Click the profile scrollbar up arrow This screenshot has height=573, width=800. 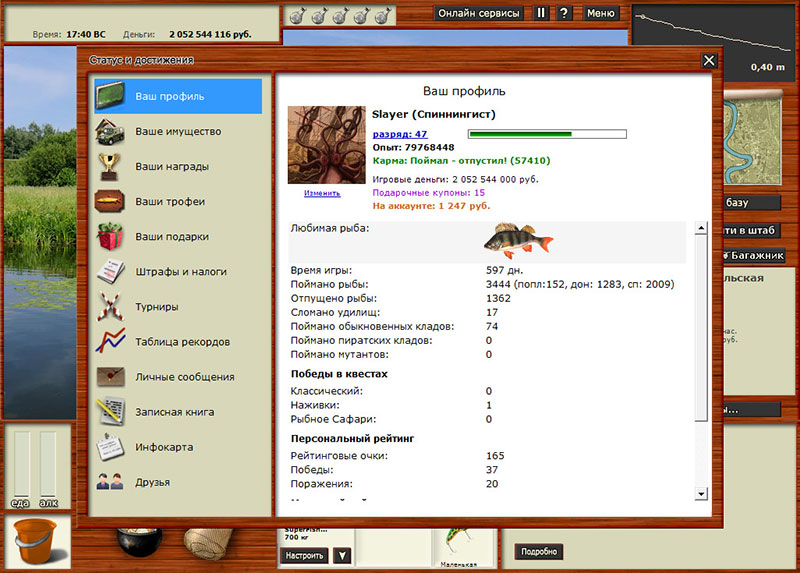coord(701,228)
